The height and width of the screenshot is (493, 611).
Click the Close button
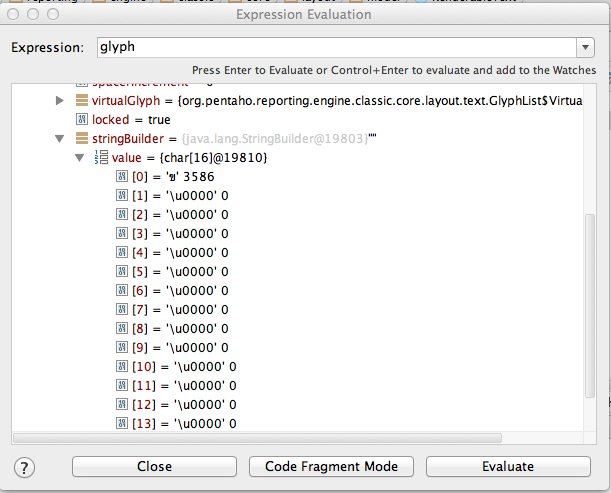point(154,466)
